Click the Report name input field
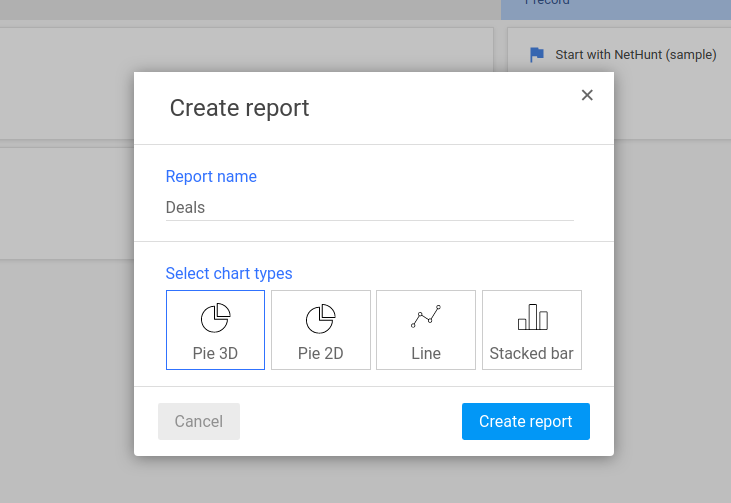 tap(370, 207)
